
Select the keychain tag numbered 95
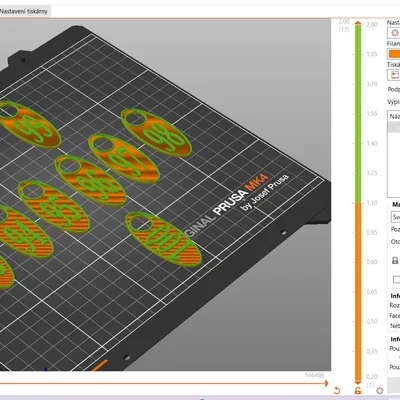click(x=54, y=206)
